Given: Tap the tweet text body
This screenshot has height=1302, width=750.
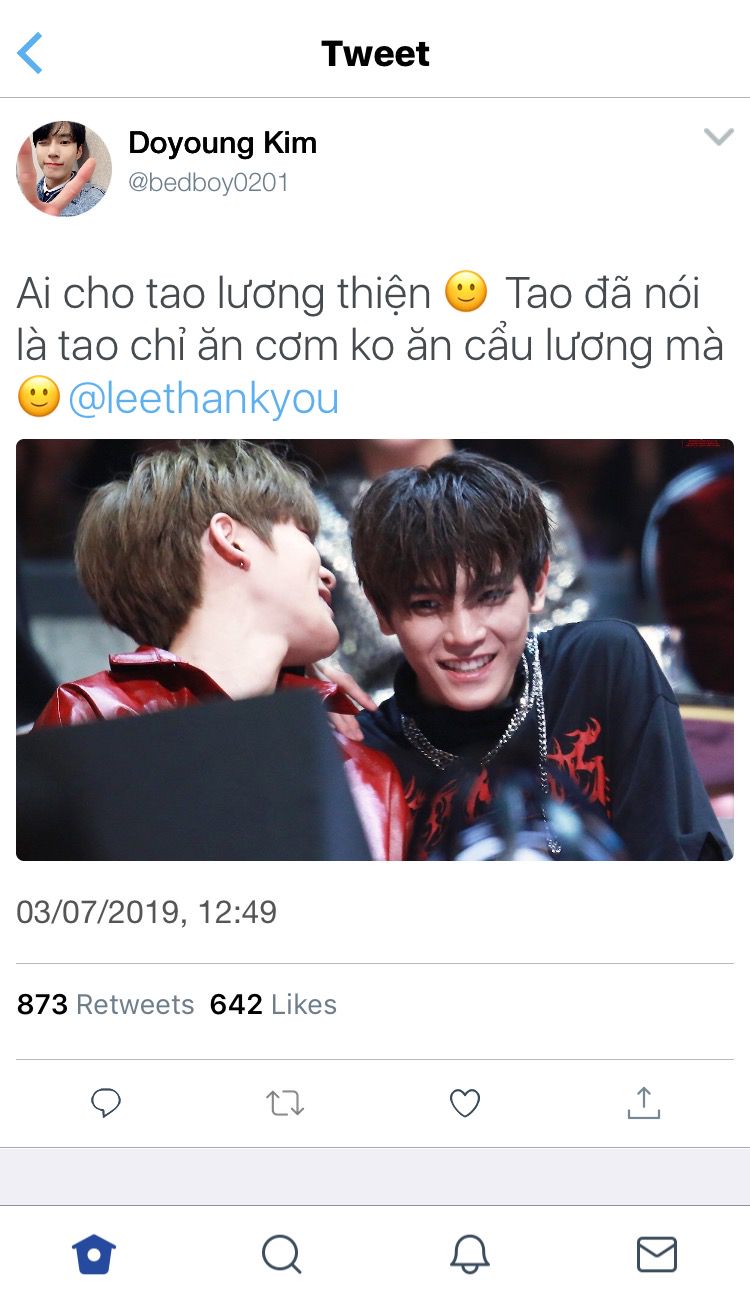Looking at the screenshot, I should click(x=371, y=346).
